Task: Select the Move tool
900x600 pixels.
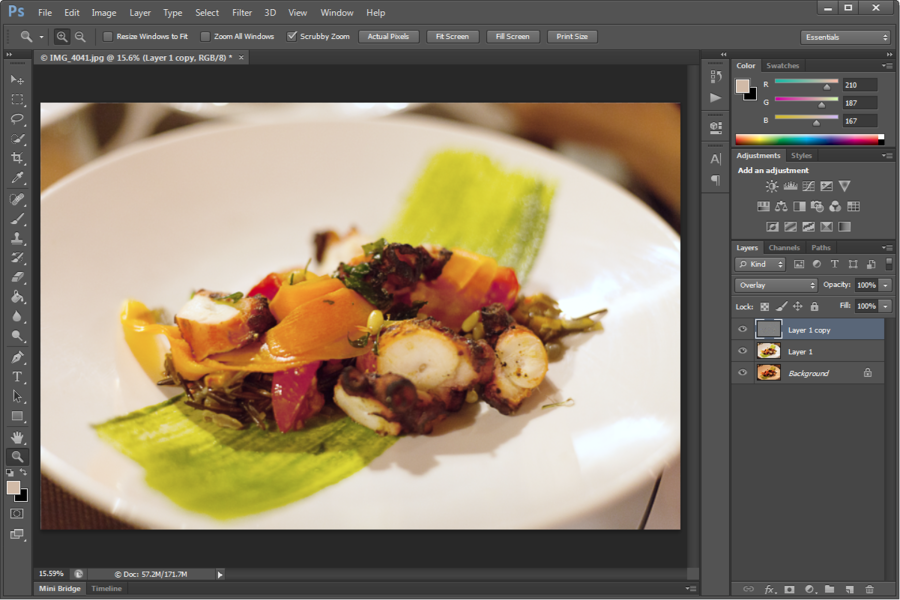Action: point(17,79)
